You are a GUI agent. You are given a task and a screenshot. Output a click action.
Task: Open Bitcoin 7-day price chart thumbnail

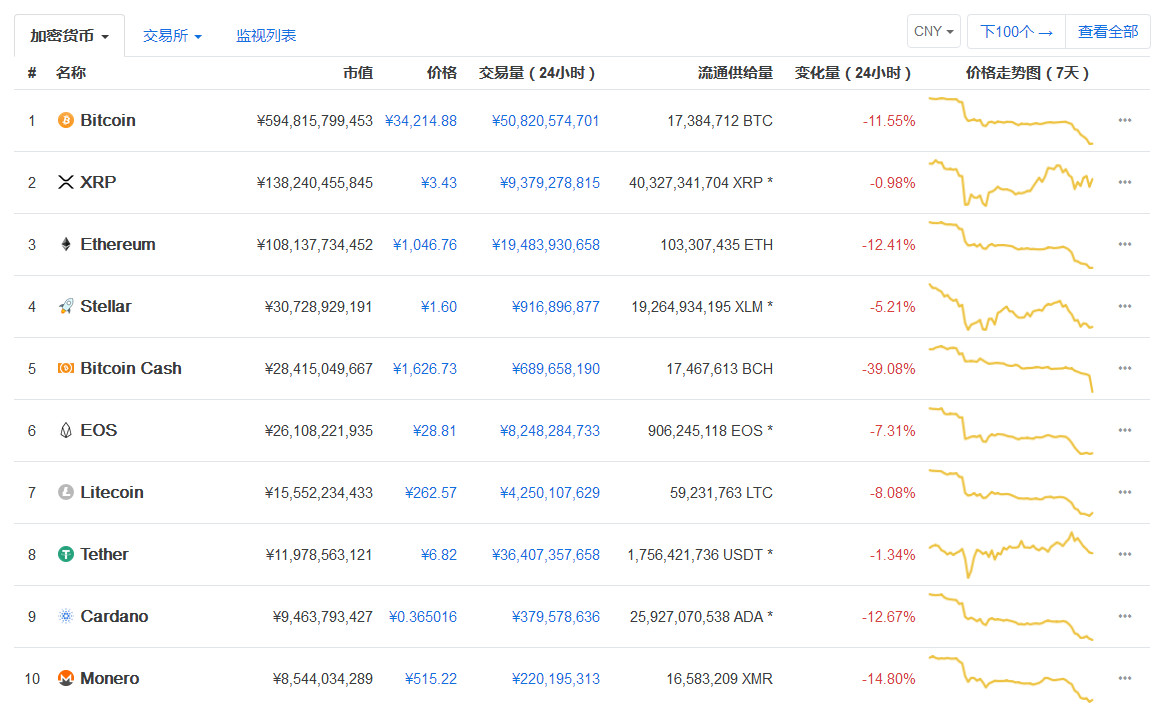[1011, 120]
